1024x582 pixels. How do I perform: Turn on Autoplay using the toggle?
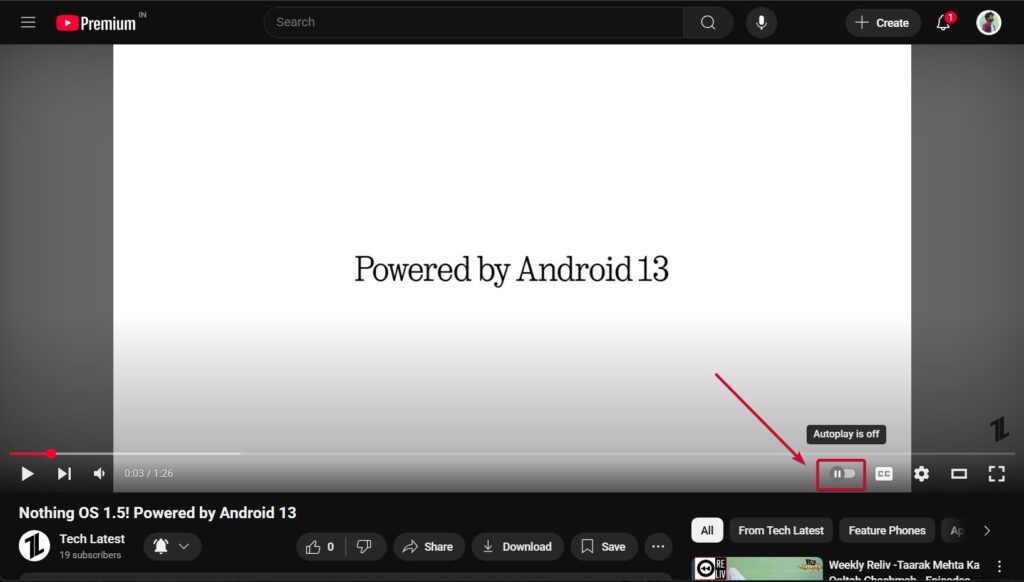841,473
